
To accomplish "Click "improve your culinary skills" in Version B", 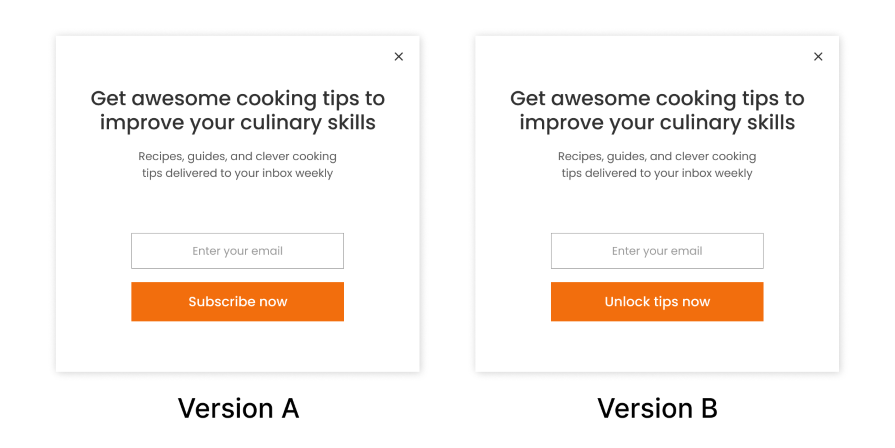I will tap(657, 123).
